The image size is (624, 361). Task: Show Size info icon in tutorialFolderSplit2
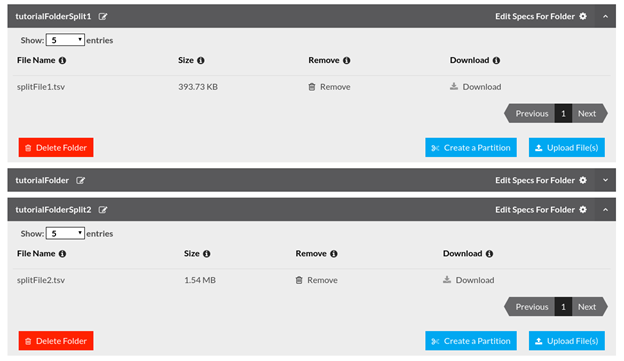point(207,254)
